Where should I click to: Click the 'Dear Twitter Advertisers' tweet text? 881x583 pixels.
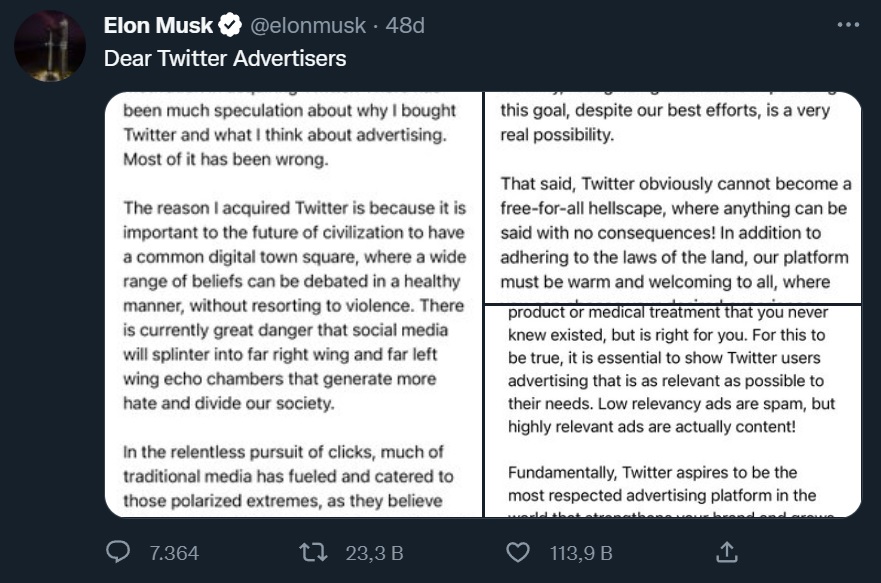225,58
